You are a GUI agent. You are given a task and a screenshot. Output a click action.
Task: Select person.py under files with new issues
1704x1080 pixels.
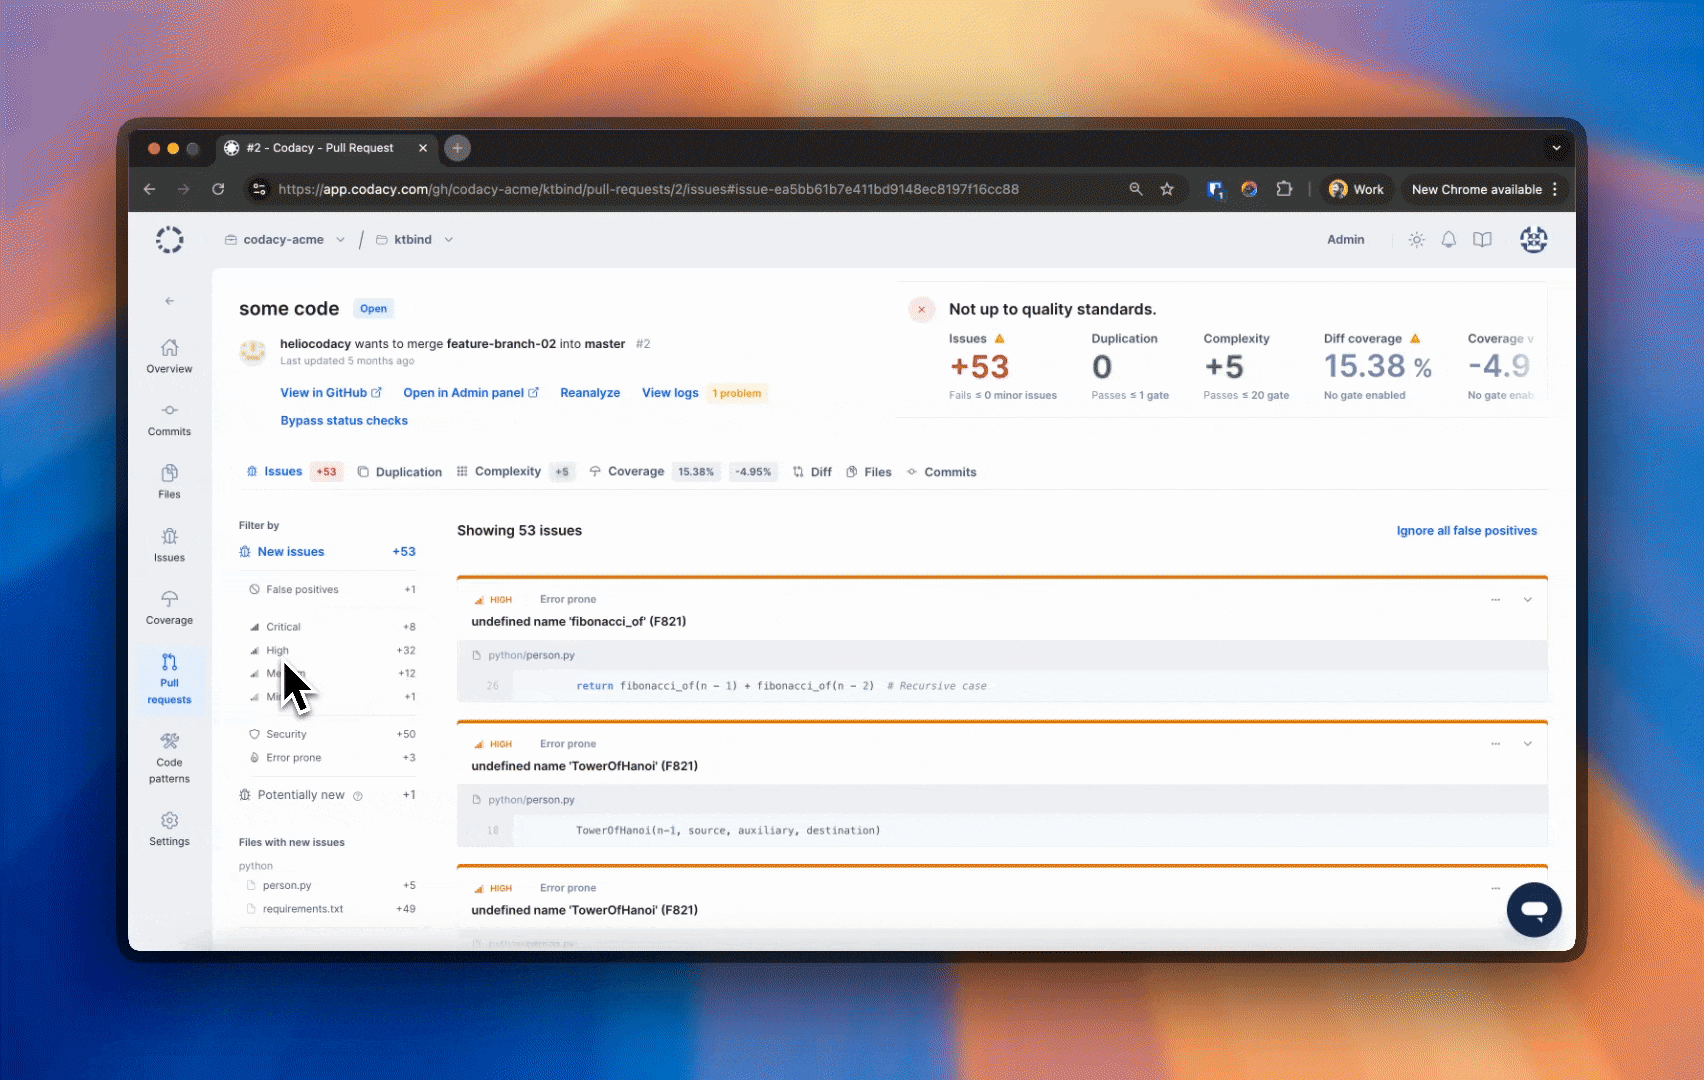(x=287, y=886)
